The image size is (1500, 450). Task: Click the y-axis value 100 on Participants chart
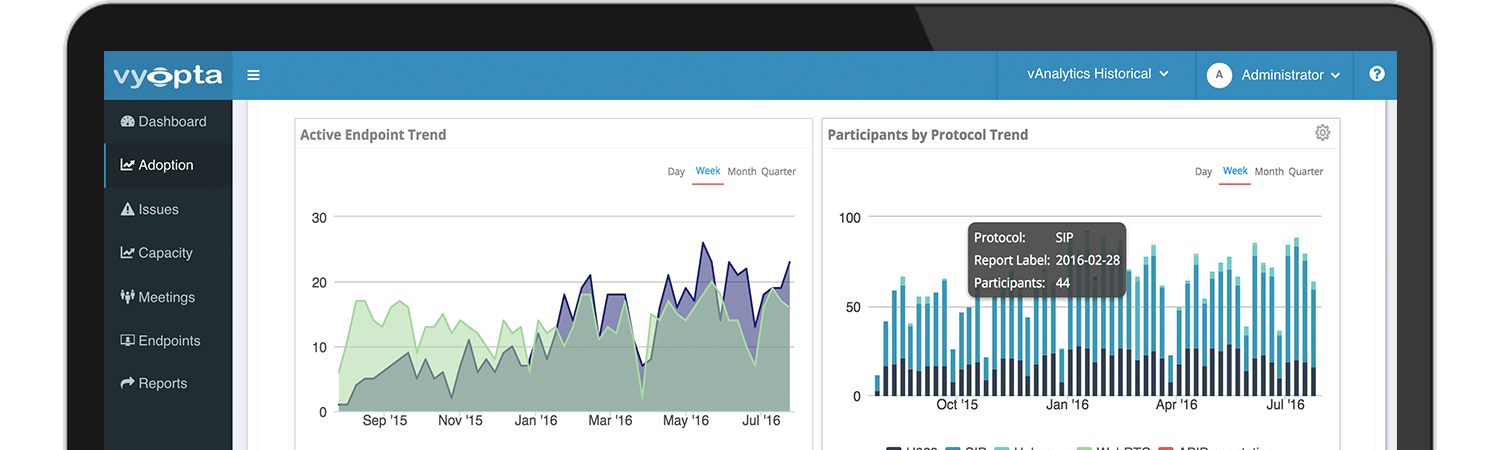point(849,218)
